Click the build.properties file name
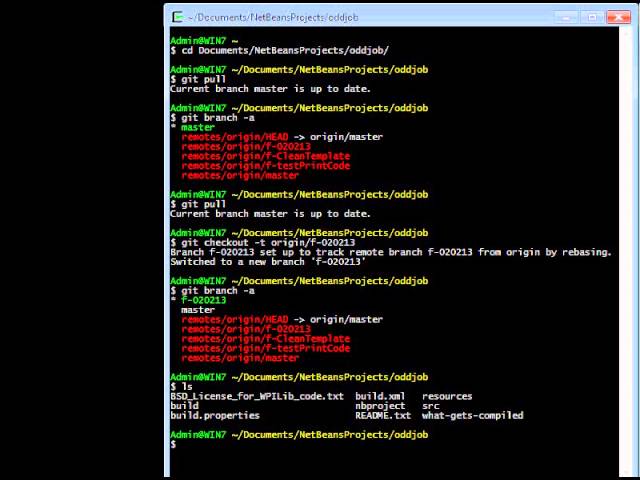Viewport: 640px width, 480px height. click(x=215, y=416)
